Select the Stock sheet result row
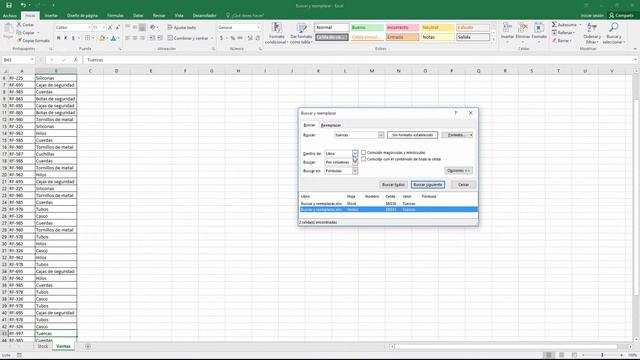Image resolution: width=640 pixels, height=360 pixels. coord(388,203)
